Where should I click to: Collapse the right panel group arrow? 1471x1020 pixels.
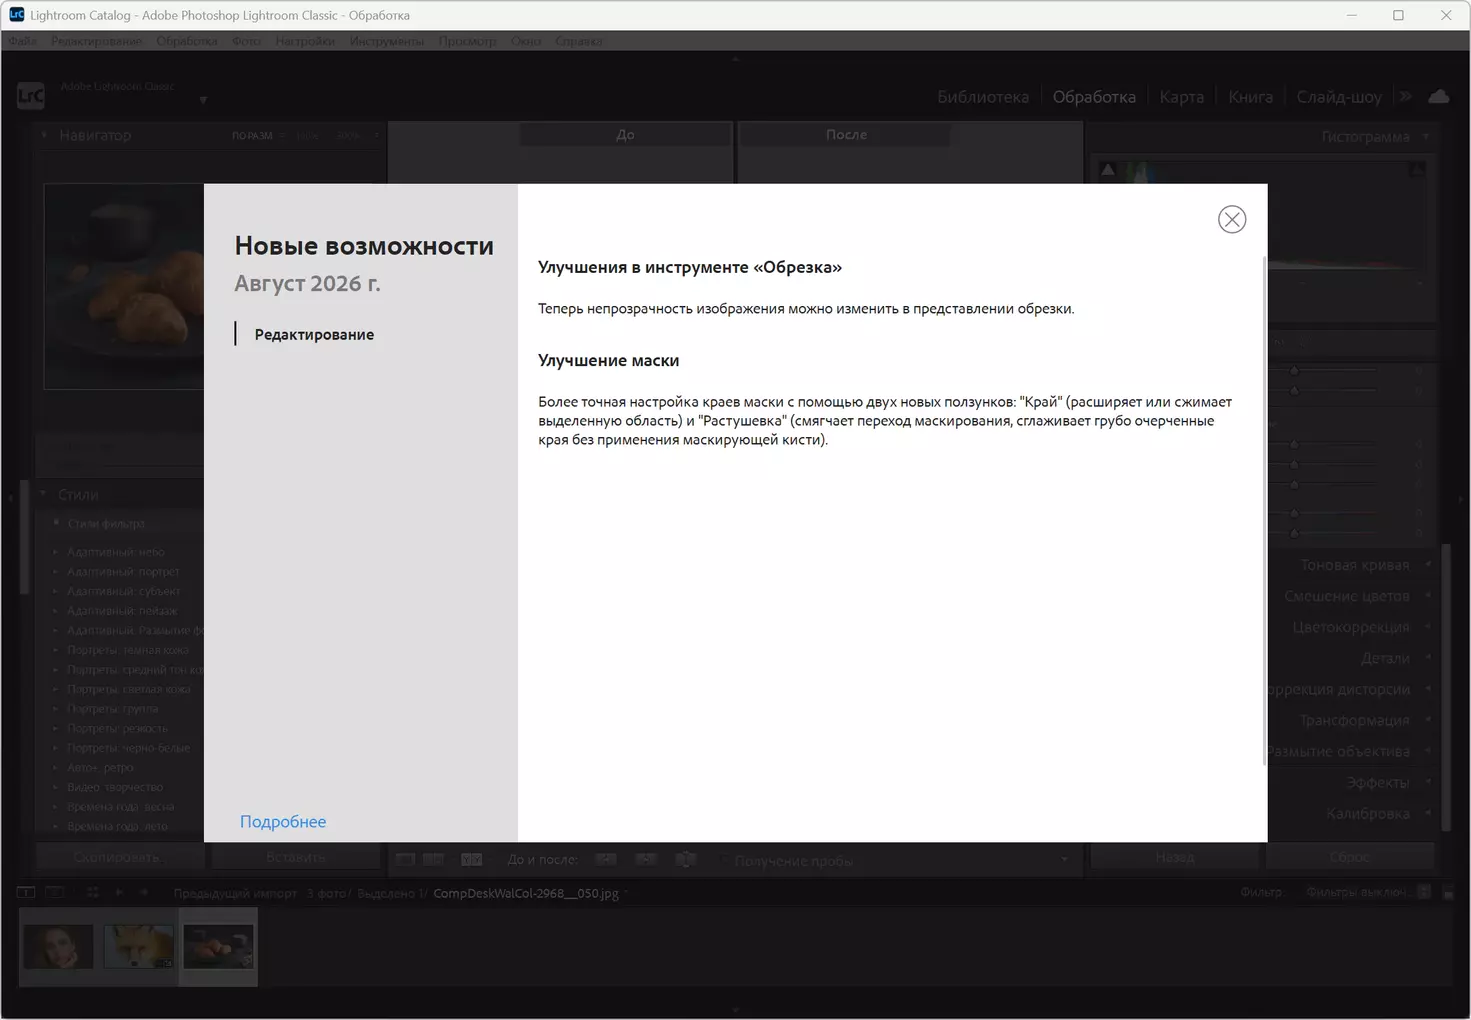1461,497
